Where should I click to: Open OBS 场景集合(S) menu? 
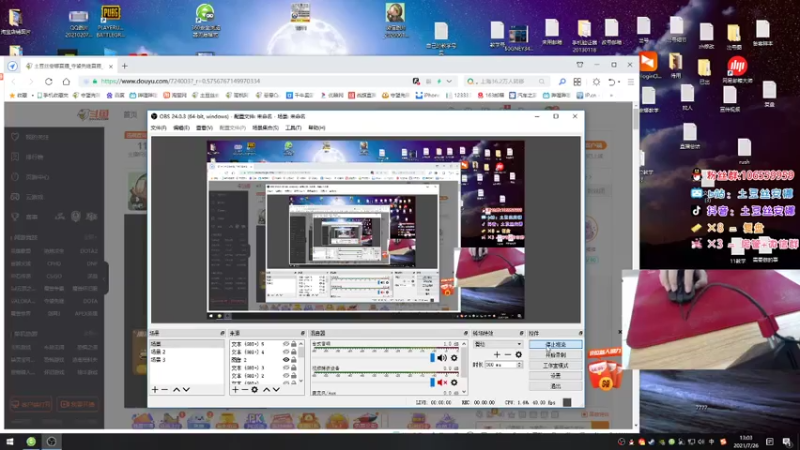[265, 128]
